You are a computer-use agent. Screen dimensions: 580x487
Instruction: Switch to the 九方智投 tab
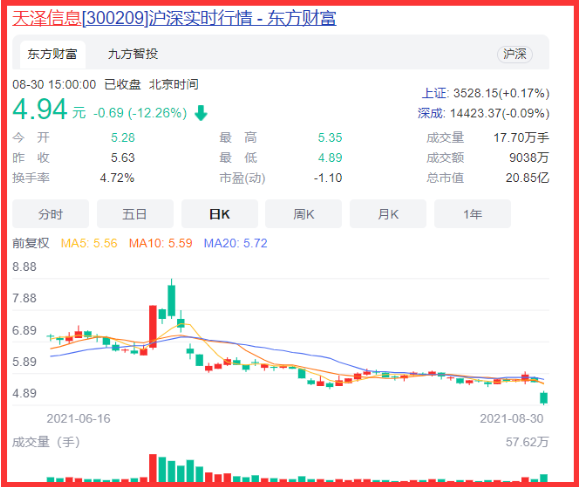[x=133, y=54]
